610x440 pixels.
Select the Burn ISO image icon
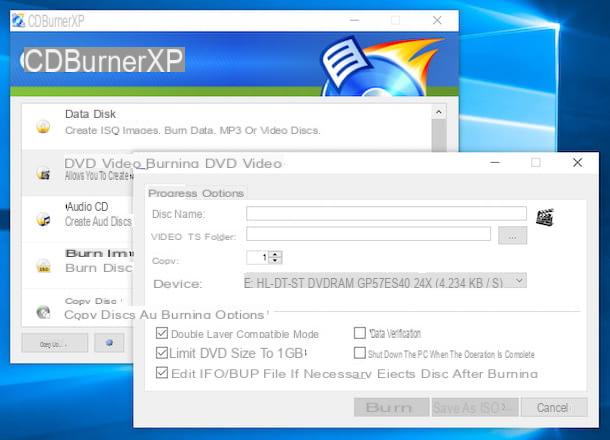(43, 266)
